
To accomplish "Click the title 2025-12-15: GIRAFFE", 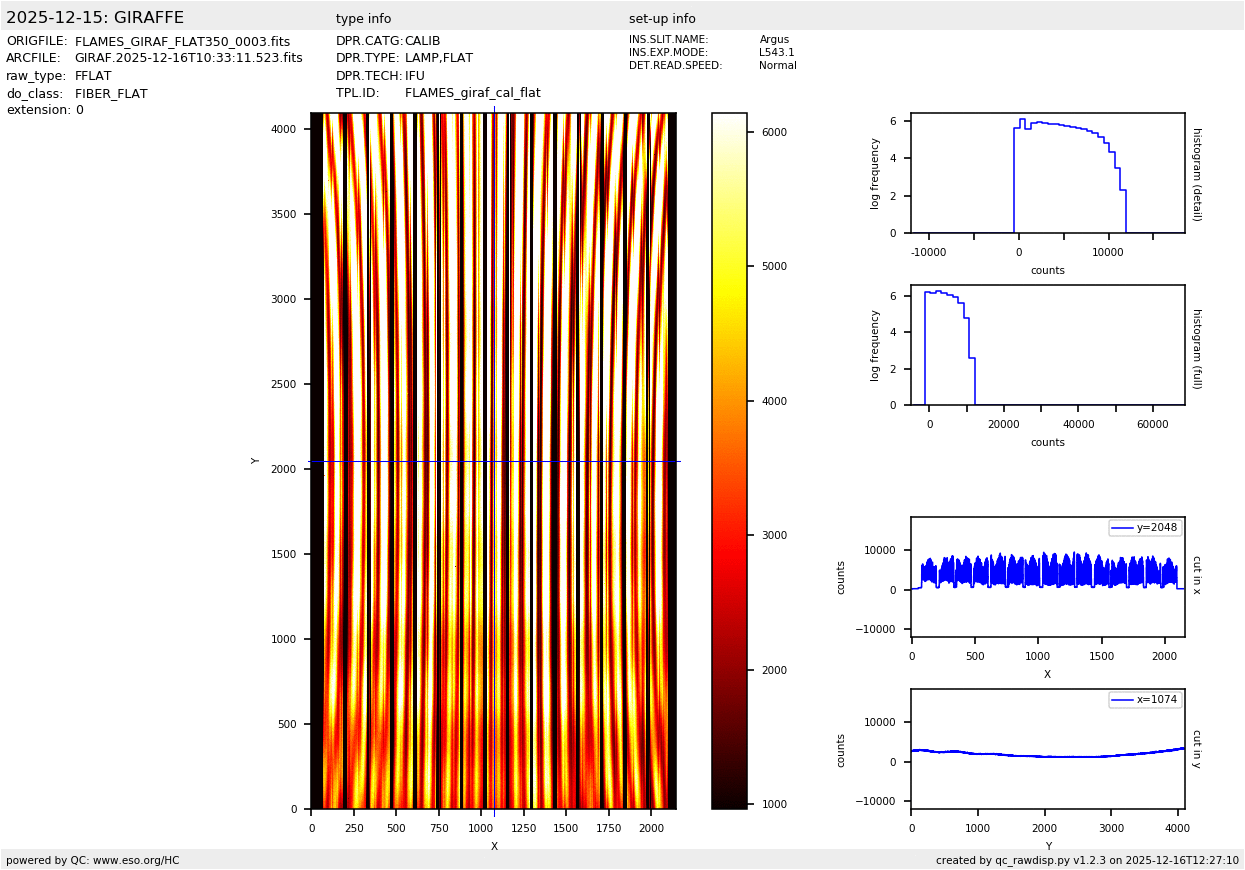I will [95, 18].
